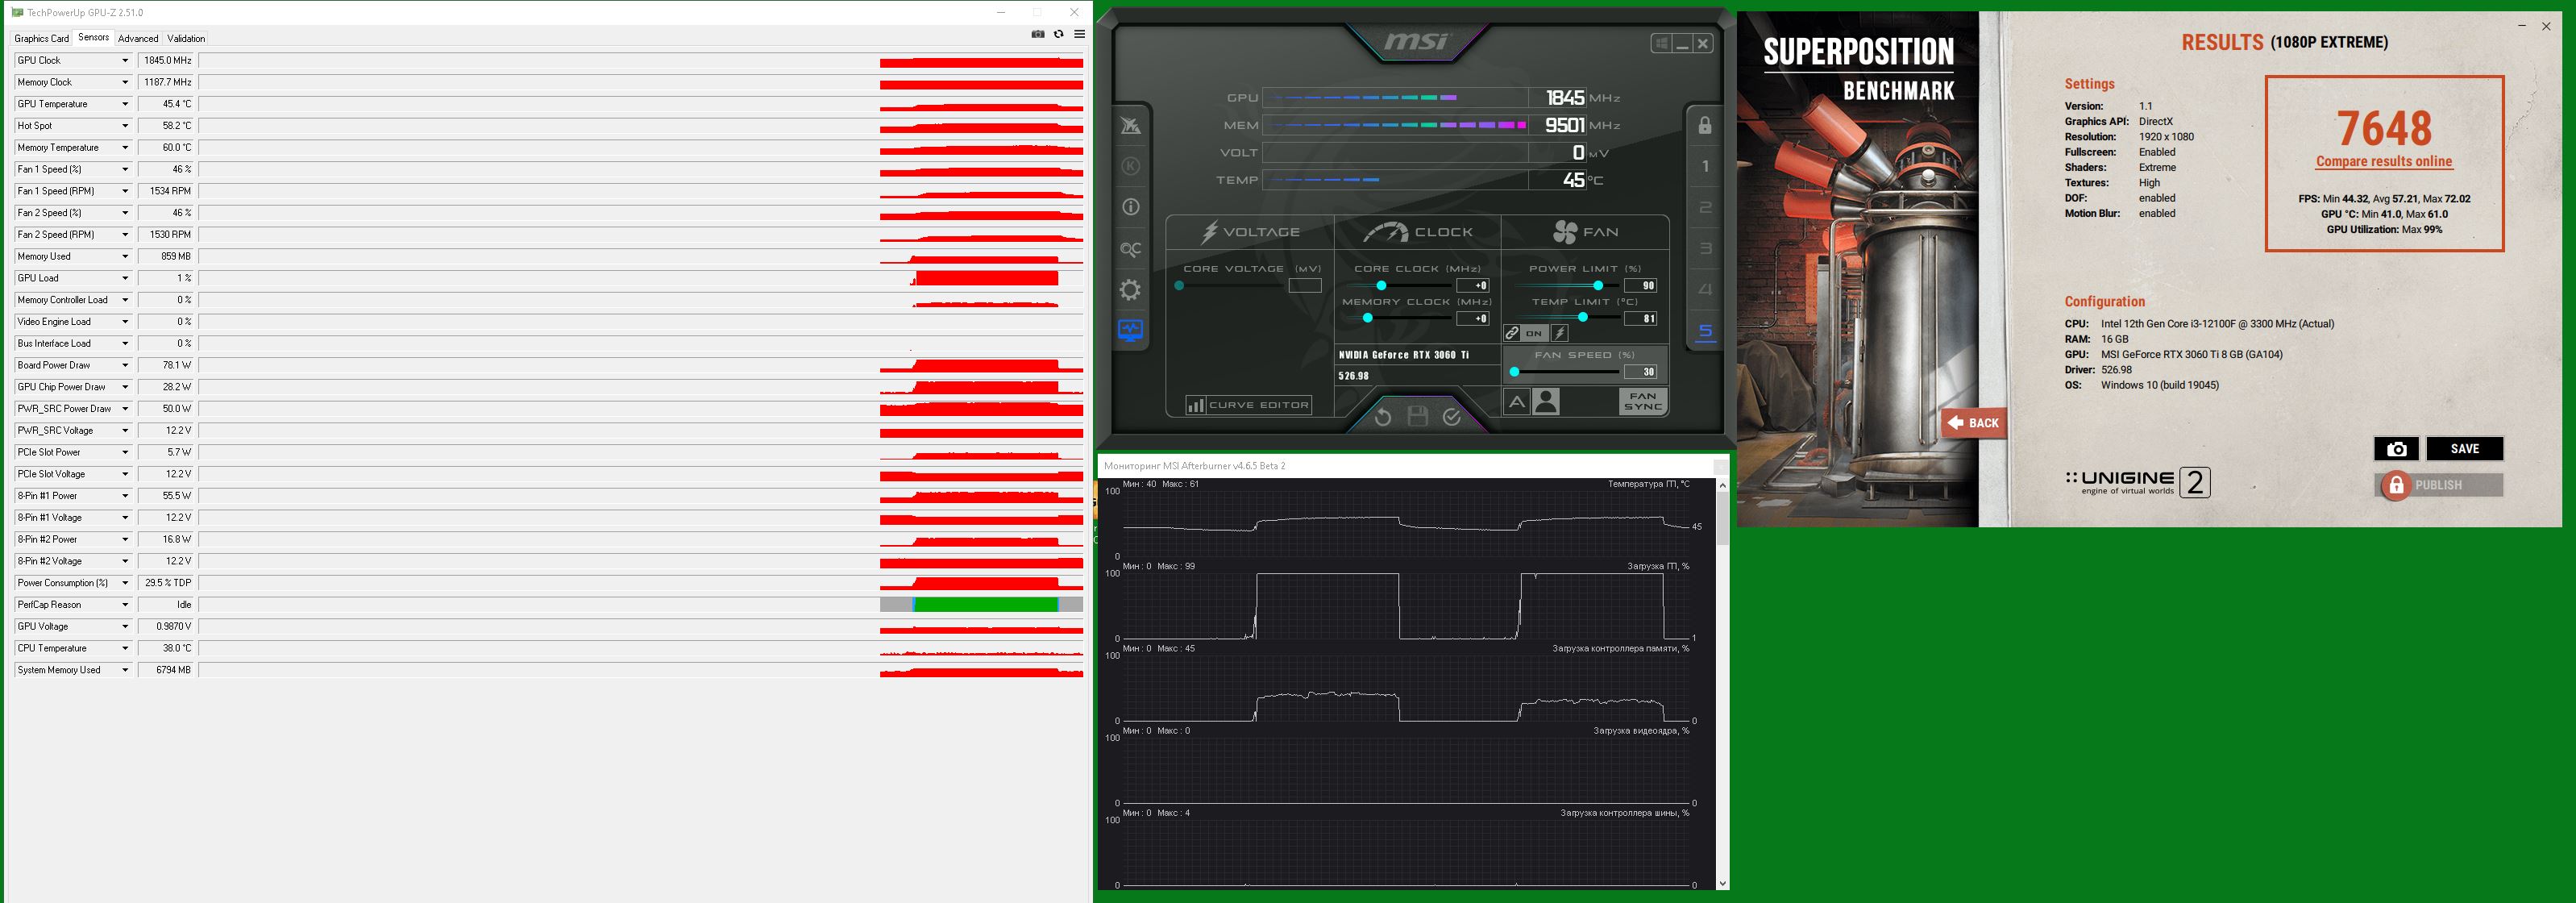
Task: Open the Validation tab
Action: pos(186,38)
